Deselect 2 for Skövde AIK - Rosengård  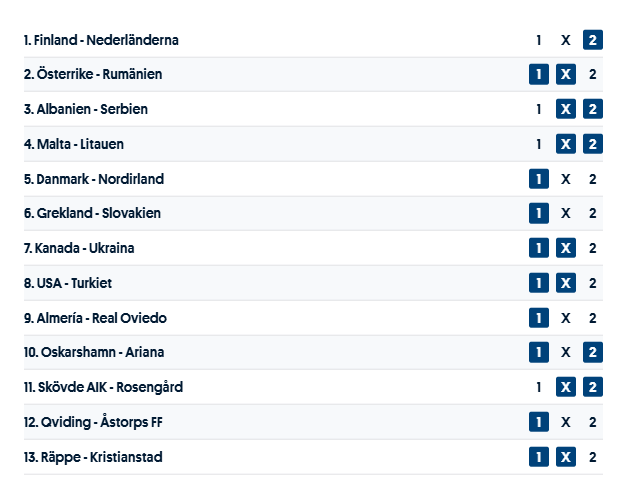[x=592, y=387]
